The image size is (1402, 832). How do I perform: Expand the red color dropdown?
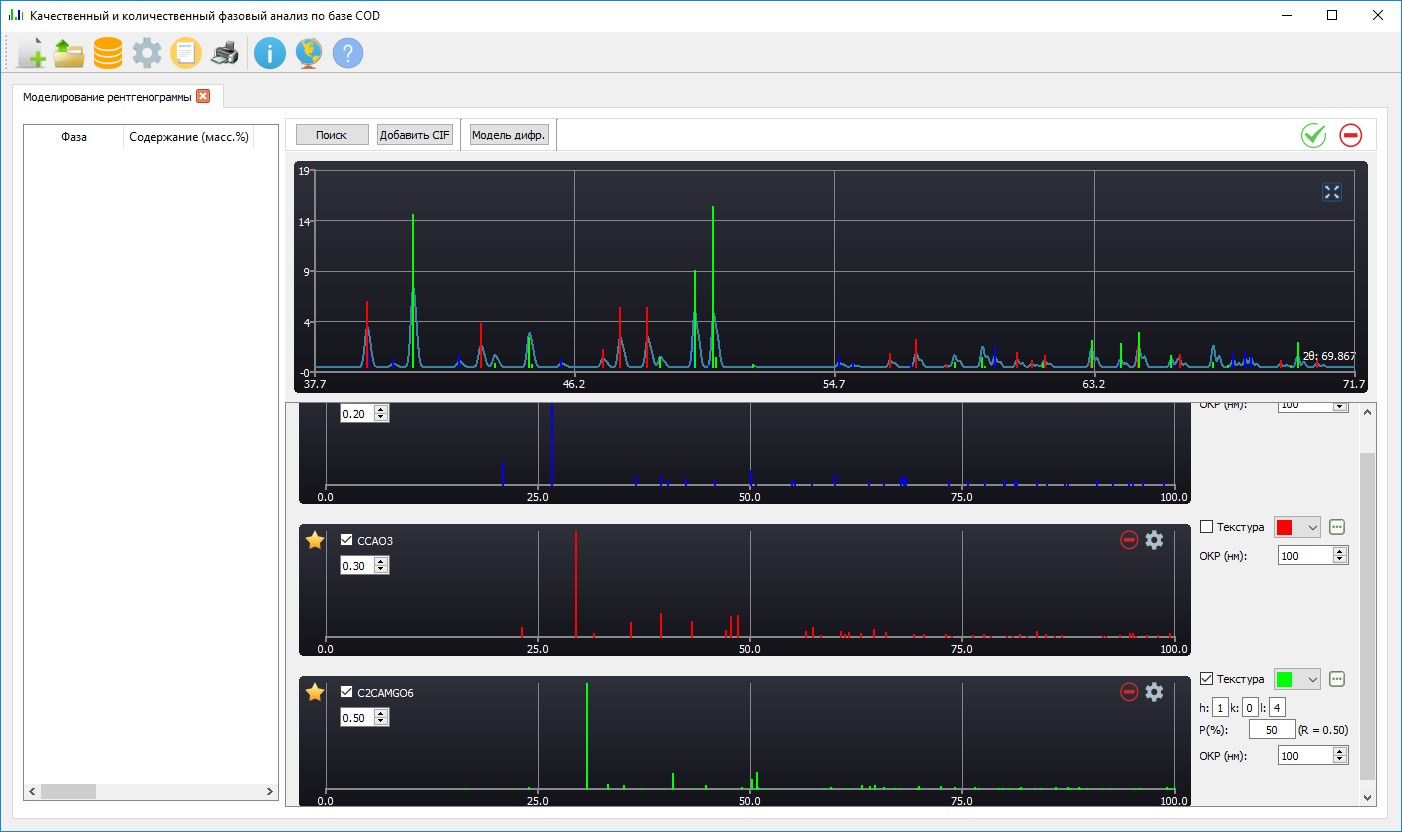[x=1308, y=527]
